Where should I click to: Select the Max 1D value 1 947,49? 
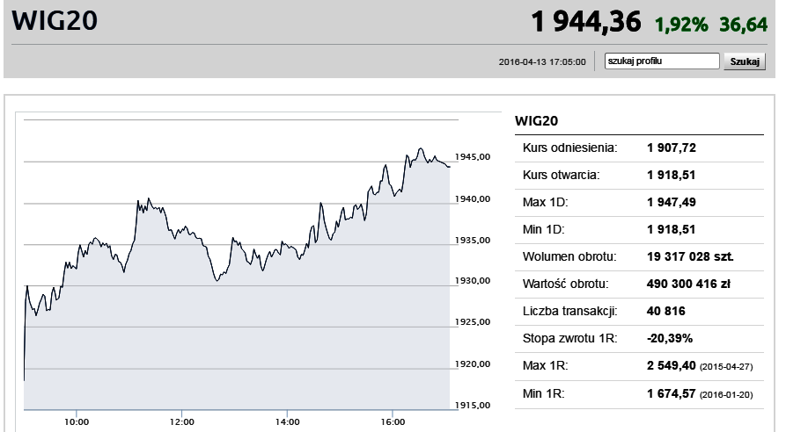[671, 202]
